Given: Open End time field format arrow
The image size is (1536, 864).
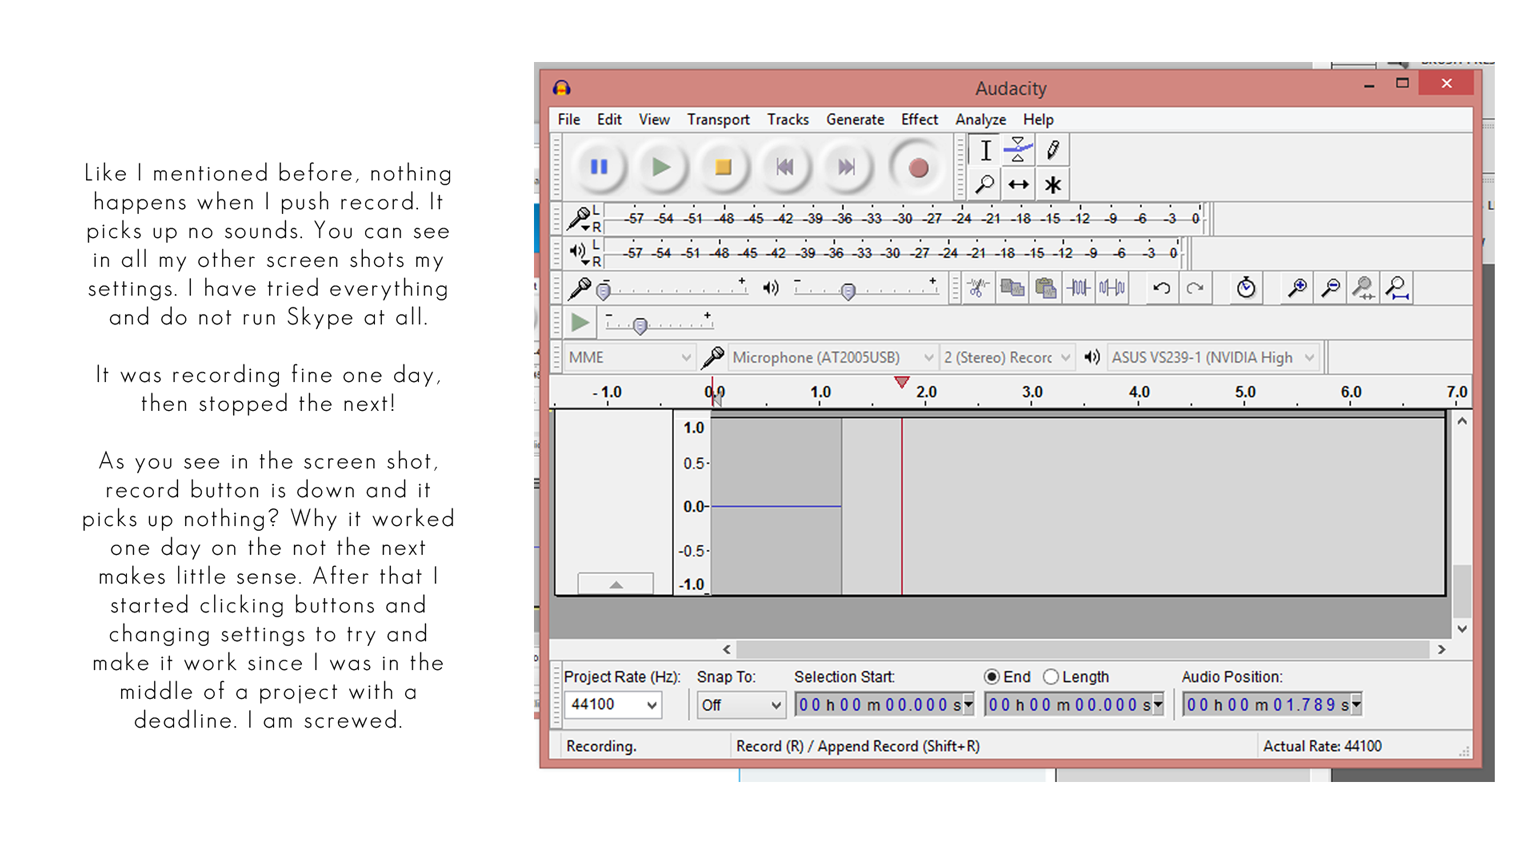Looking at the screenshot, I should click(1158, 705).
